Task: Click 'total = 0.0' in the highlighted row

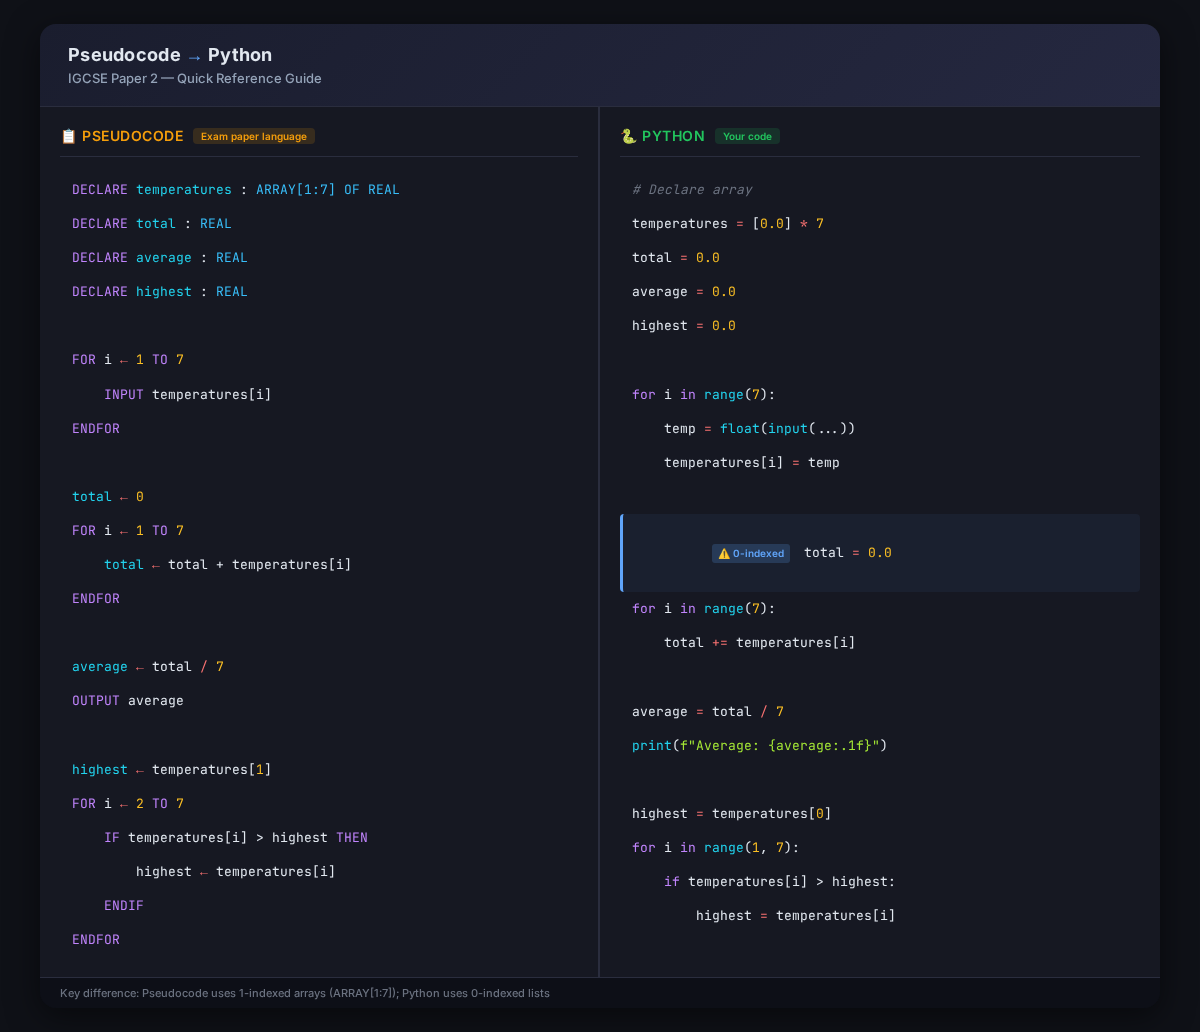Action: (848, 553)
